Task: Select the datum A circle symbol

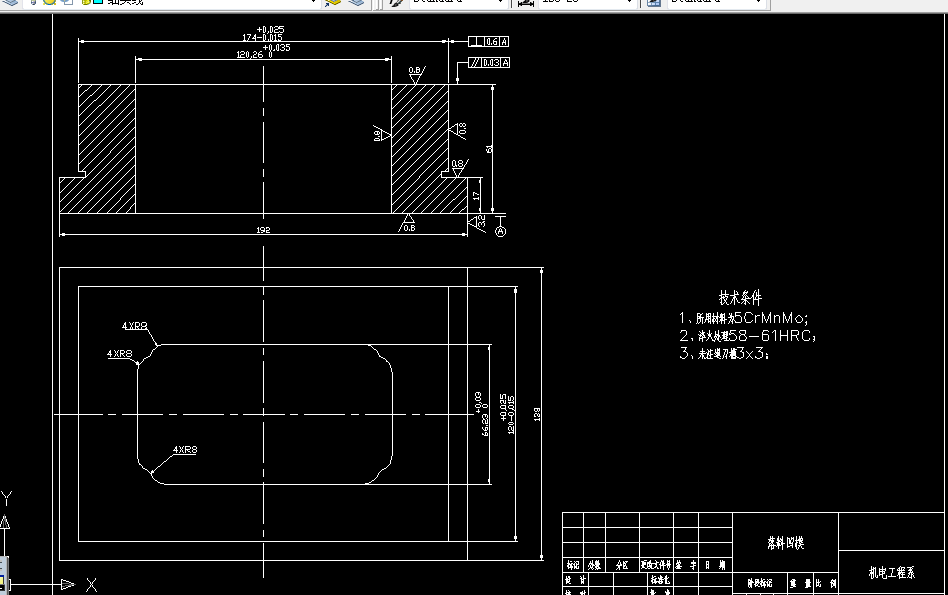Action: 501,232
